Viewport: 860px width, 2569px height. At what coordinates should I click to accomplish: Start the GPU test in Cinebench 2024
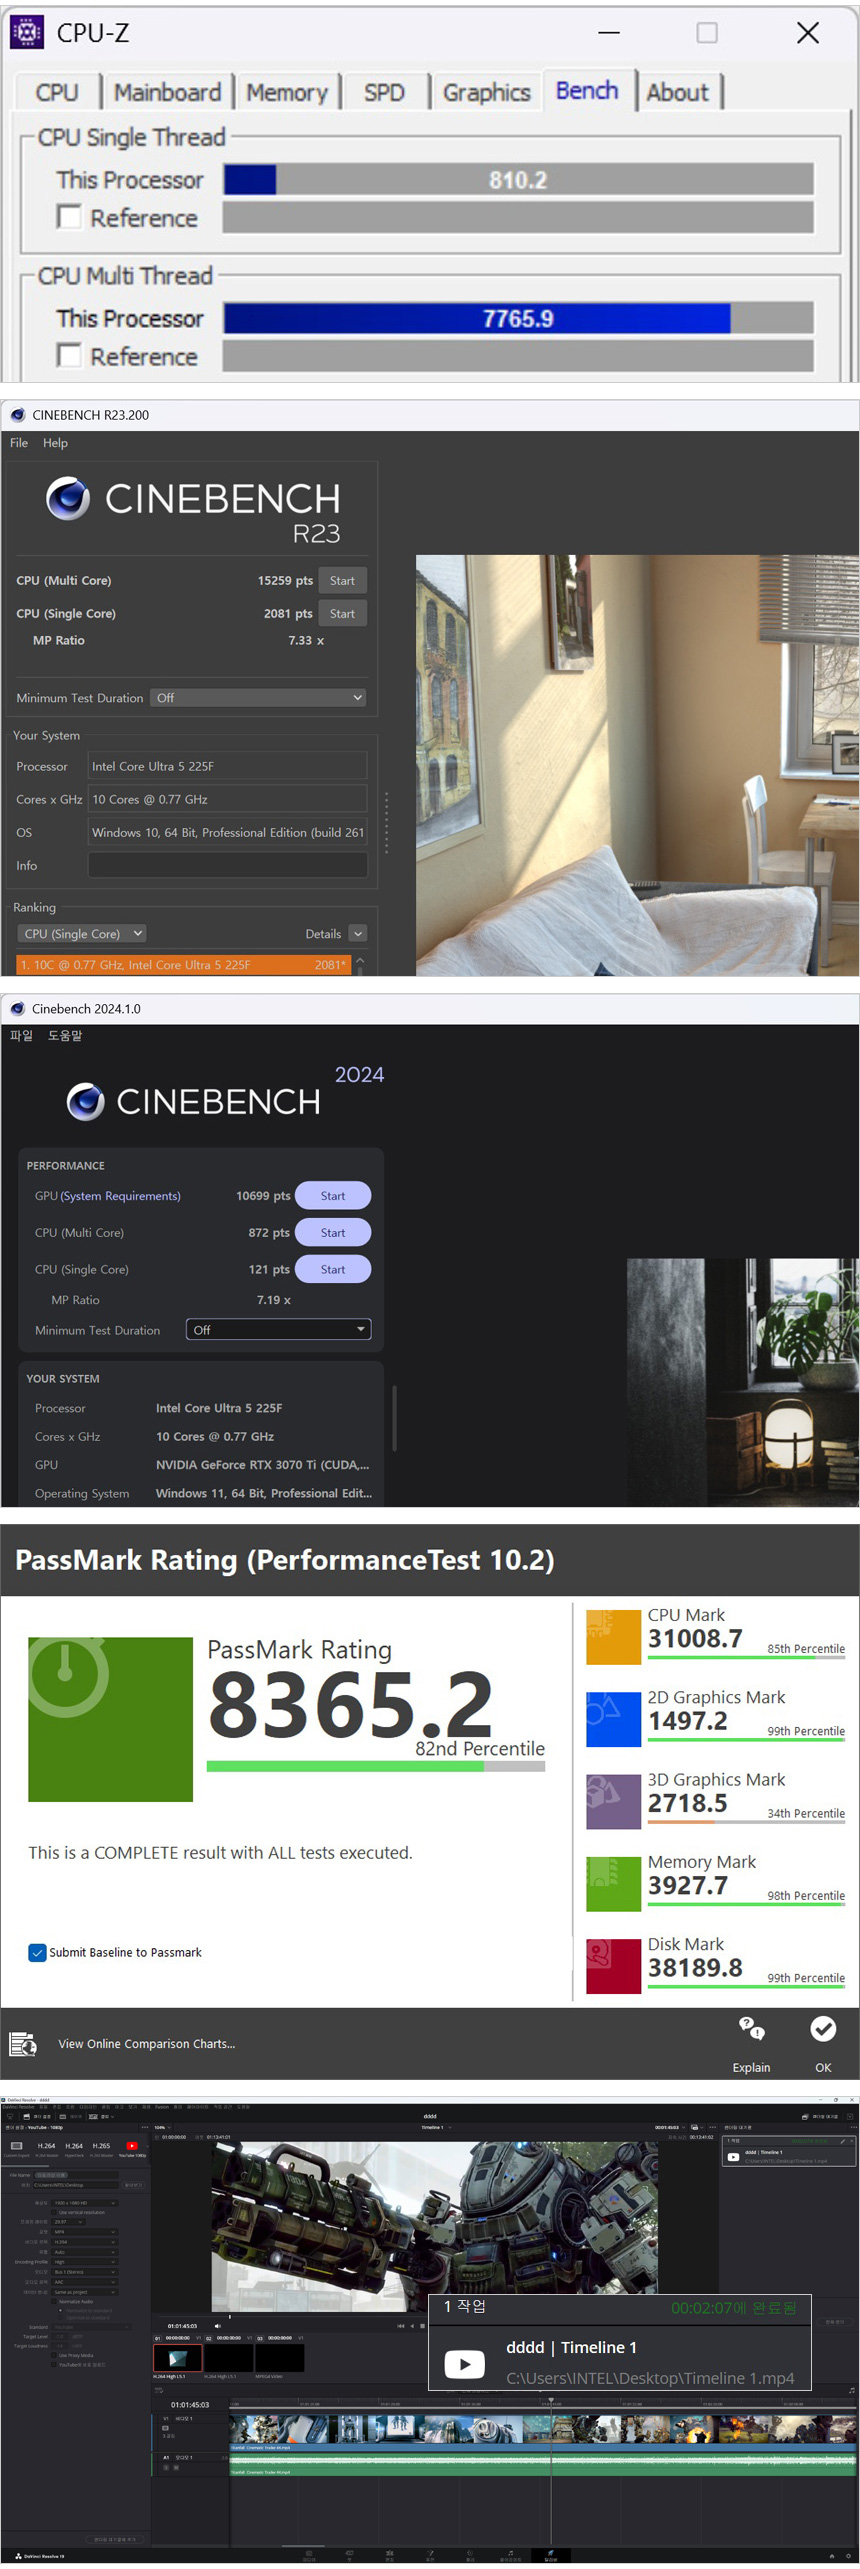[333, 1196]
